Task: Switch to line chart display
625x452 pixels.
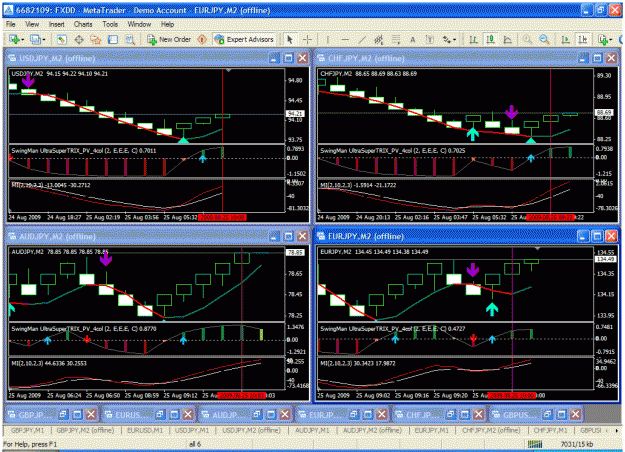Action: pyautogui.click(x=508, y=39)
